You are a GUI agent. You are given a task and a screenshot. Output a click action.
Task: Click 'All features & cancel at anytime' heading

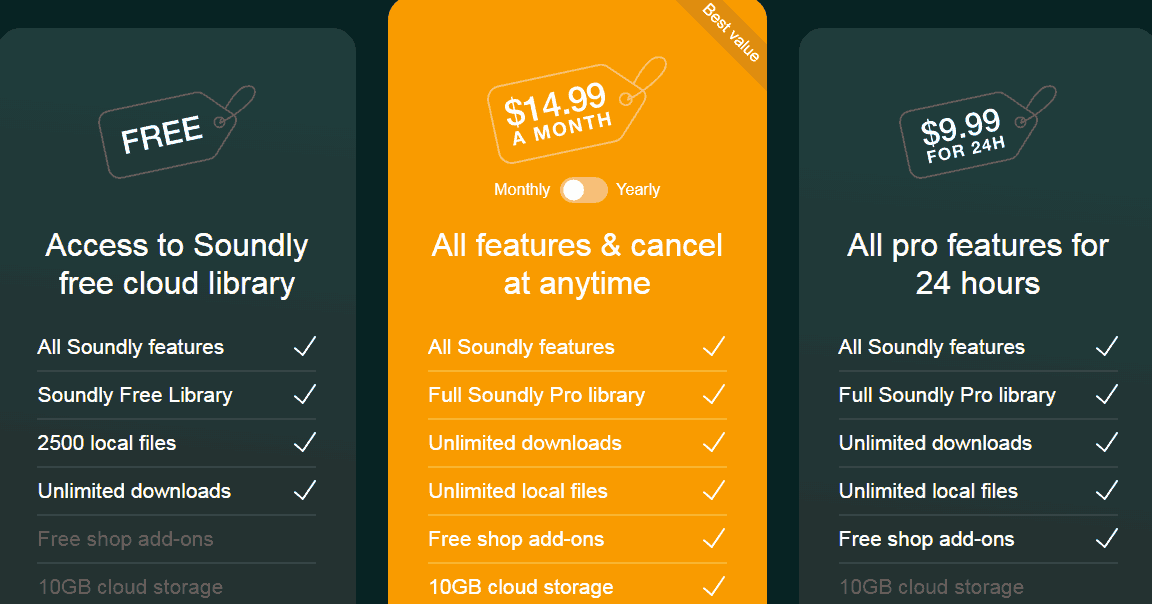point(577,265)
